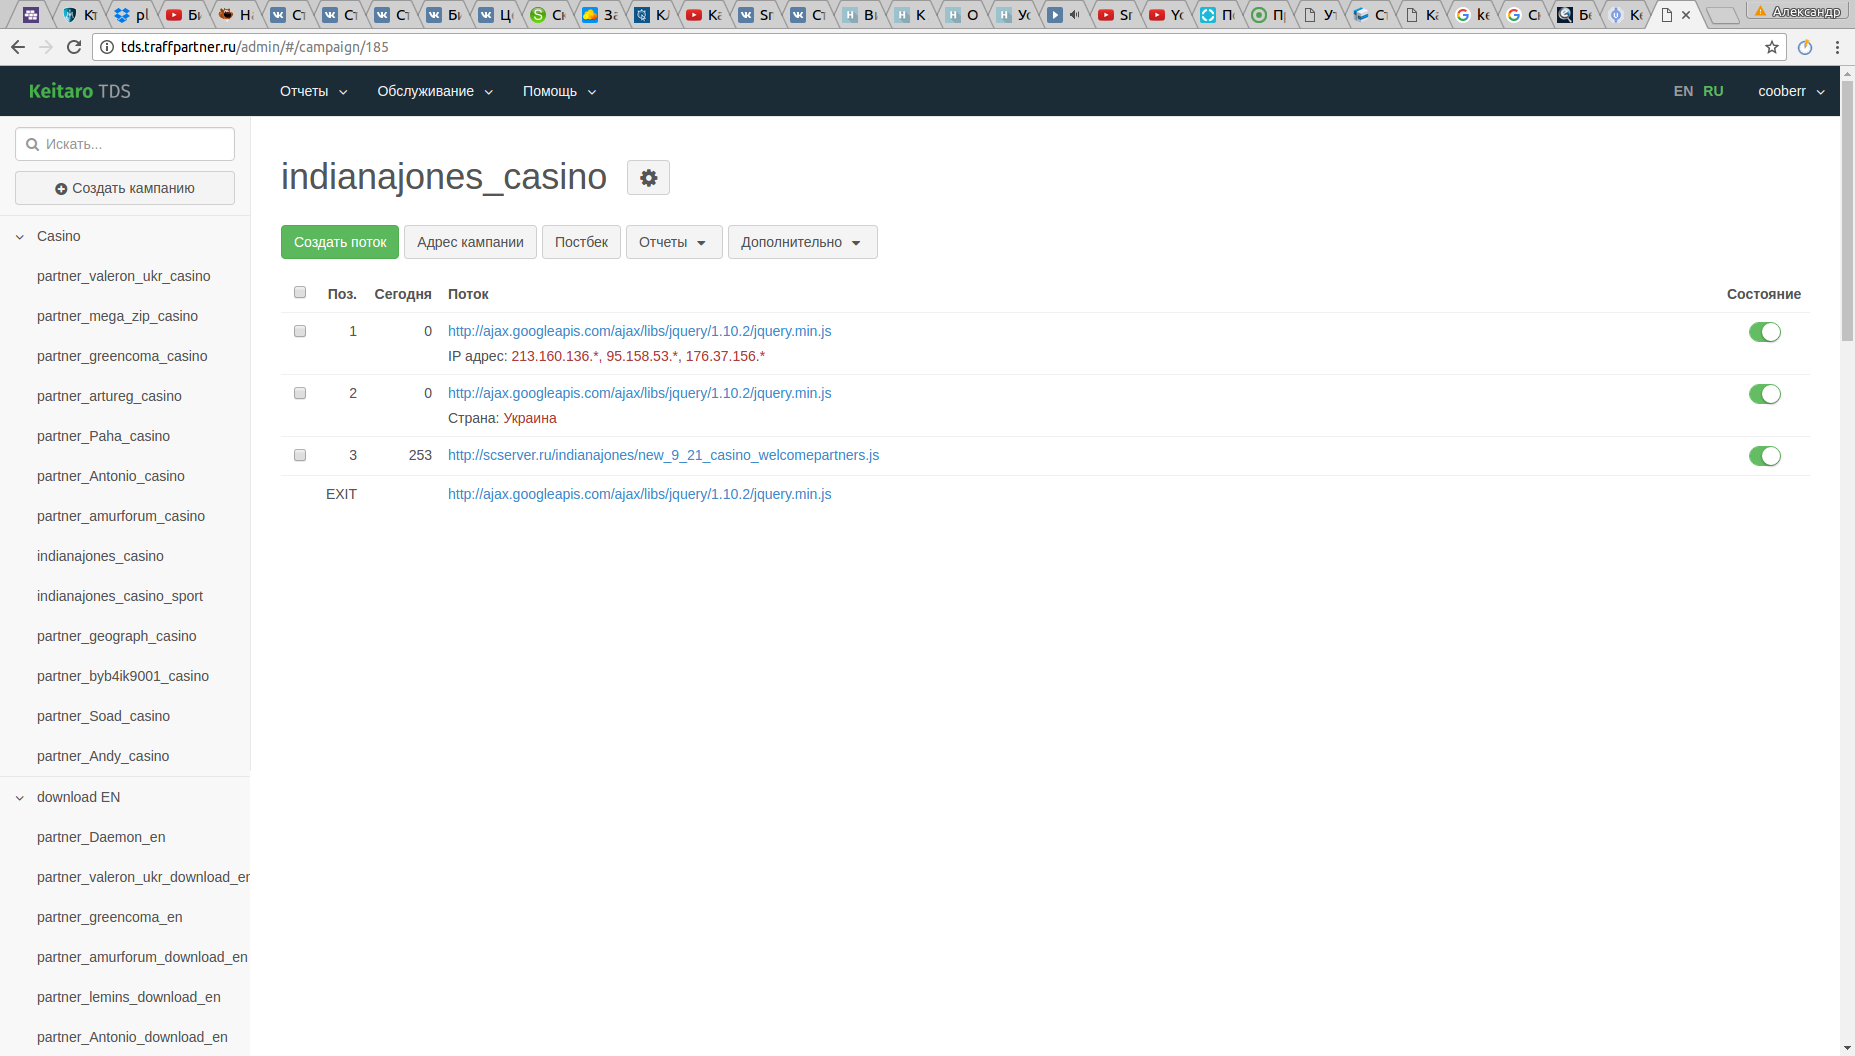The image size is (1855, 1056).
Task: Click the page vertical scrollbar
Action: [x=1847, y=210]
